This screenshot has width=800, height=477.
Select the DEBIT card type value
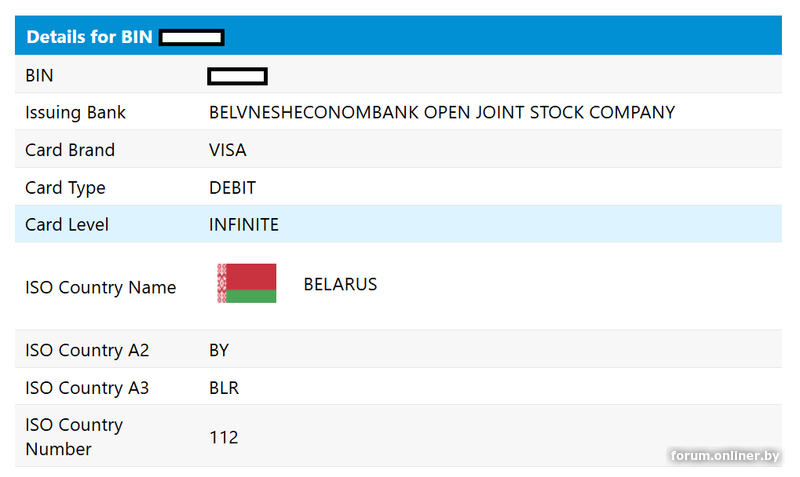232,188
